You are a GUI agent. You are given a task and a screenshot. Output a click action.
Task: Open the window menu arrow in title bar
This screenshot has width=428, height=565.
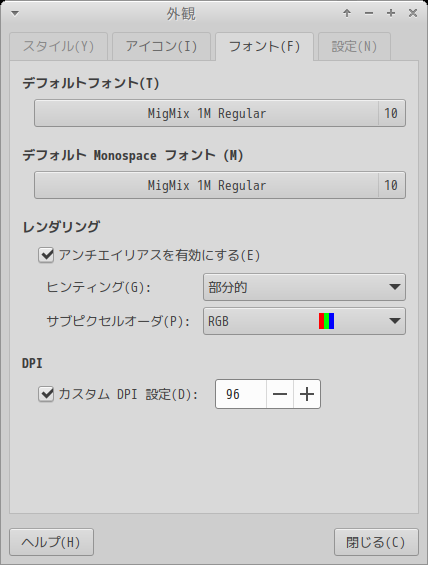[15, 14]
